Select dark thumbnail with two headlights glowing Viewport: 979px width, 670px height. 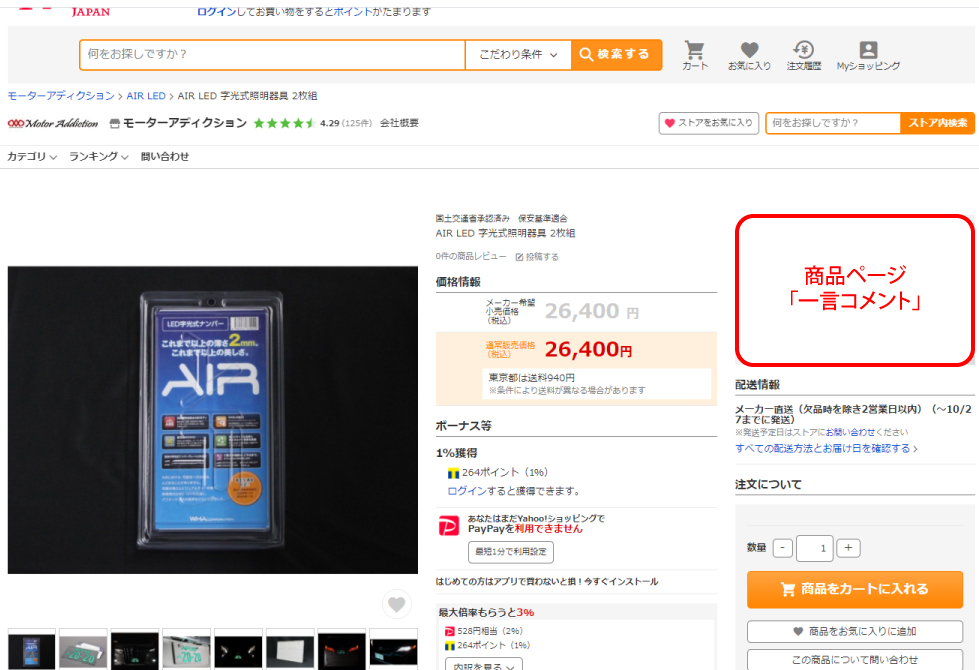point(239,650)
